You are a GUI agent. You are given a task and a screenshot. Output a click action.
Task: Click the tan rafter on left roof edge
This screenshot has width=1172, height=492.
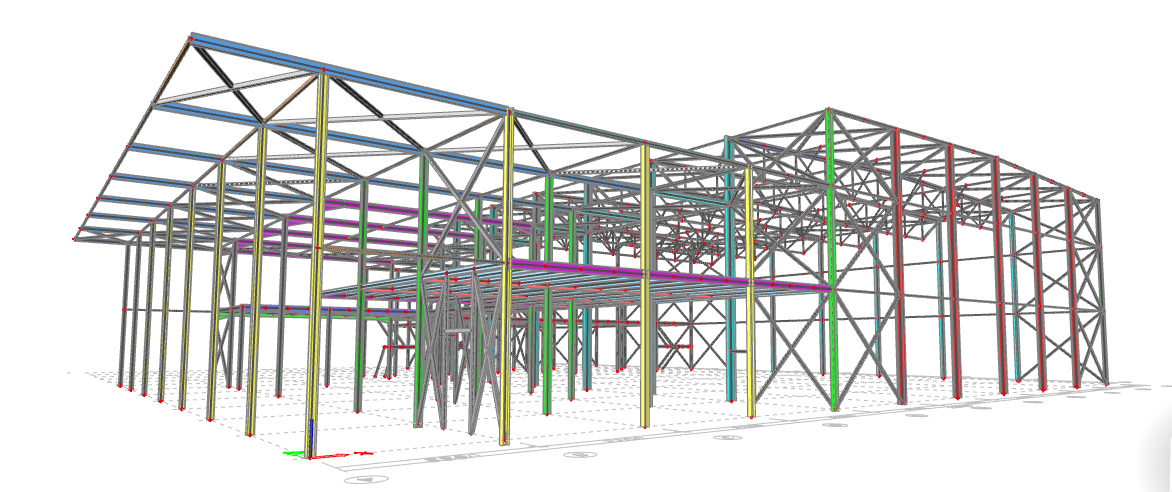(x=170, y=70)
